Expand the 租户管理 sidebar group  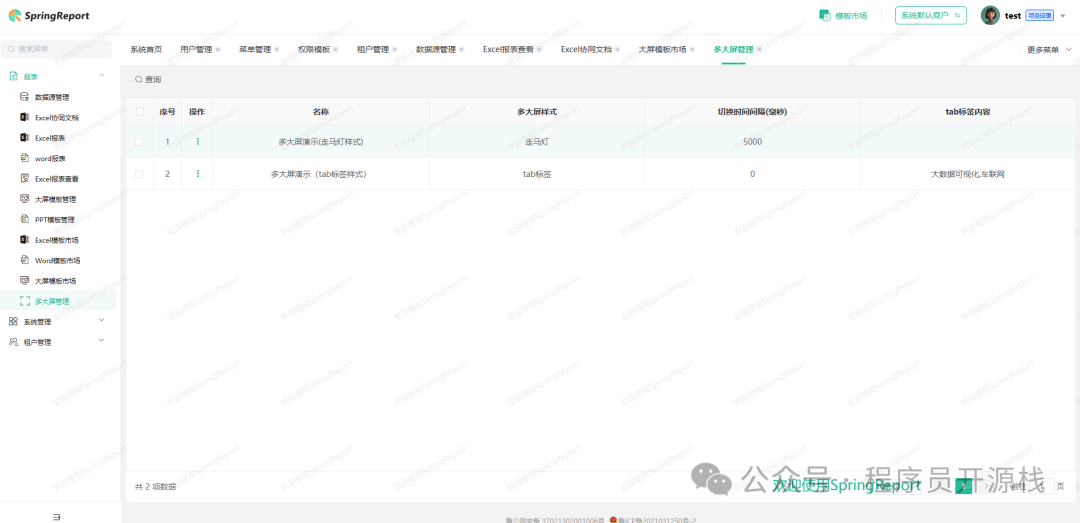click(58, 342)
